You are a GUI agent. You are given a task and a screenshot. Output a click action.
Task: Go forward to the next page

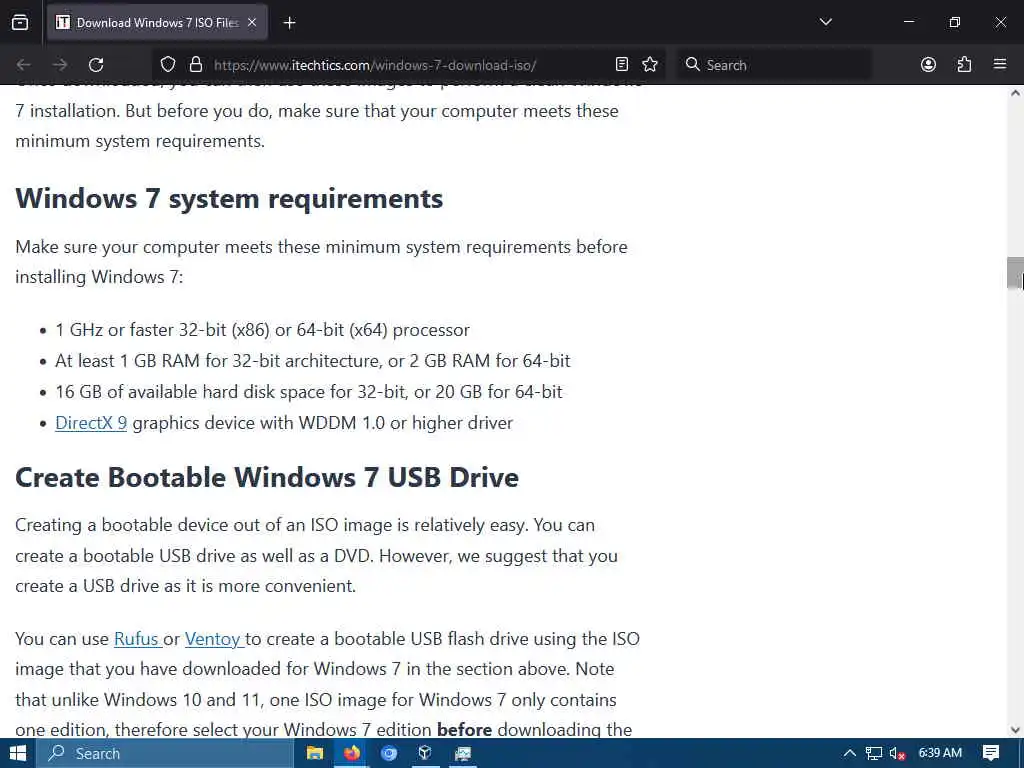tap(59, 65)
